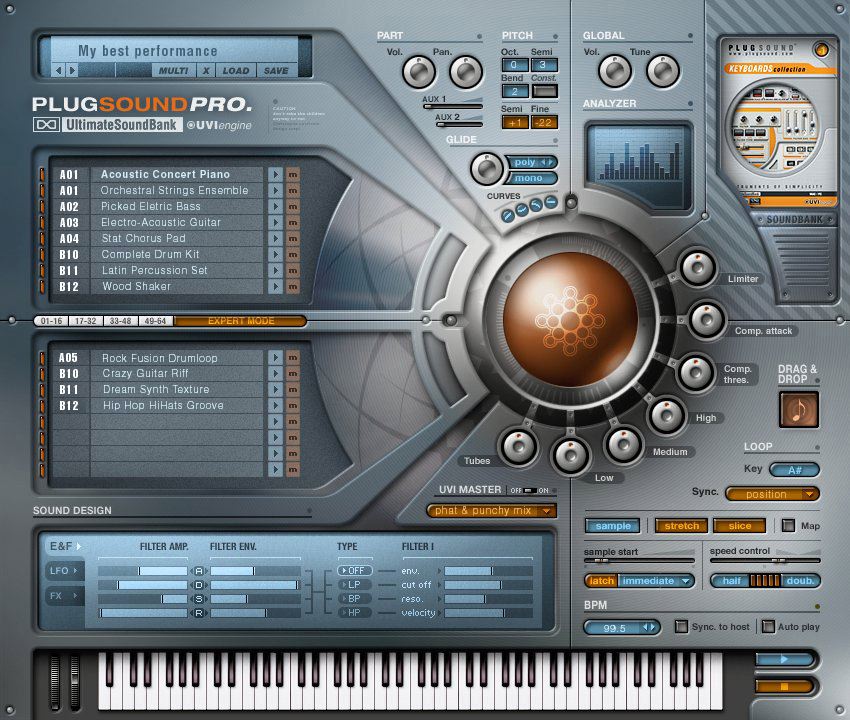Click the Part Pan. knob
850x720 pixels.
[x=466, y=72]
